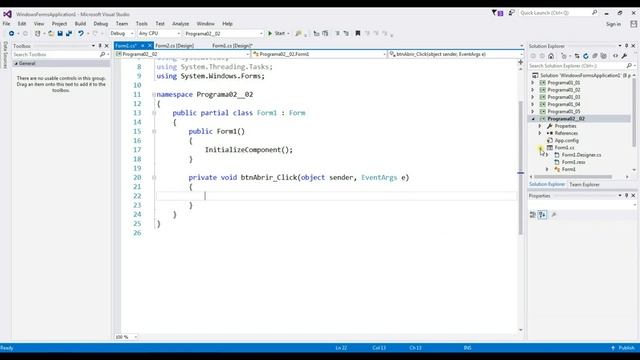
Task: Open the Analyze menu
Action: (180, 24)
